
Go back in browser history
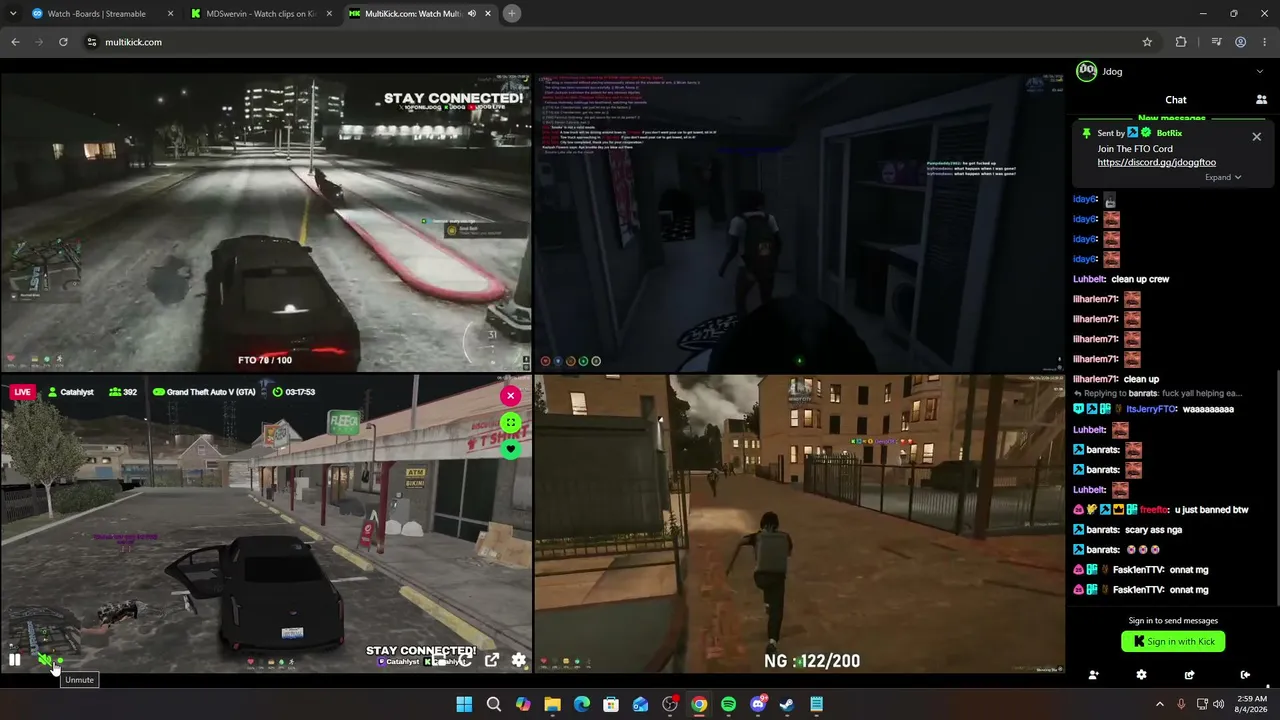(15, 42)
